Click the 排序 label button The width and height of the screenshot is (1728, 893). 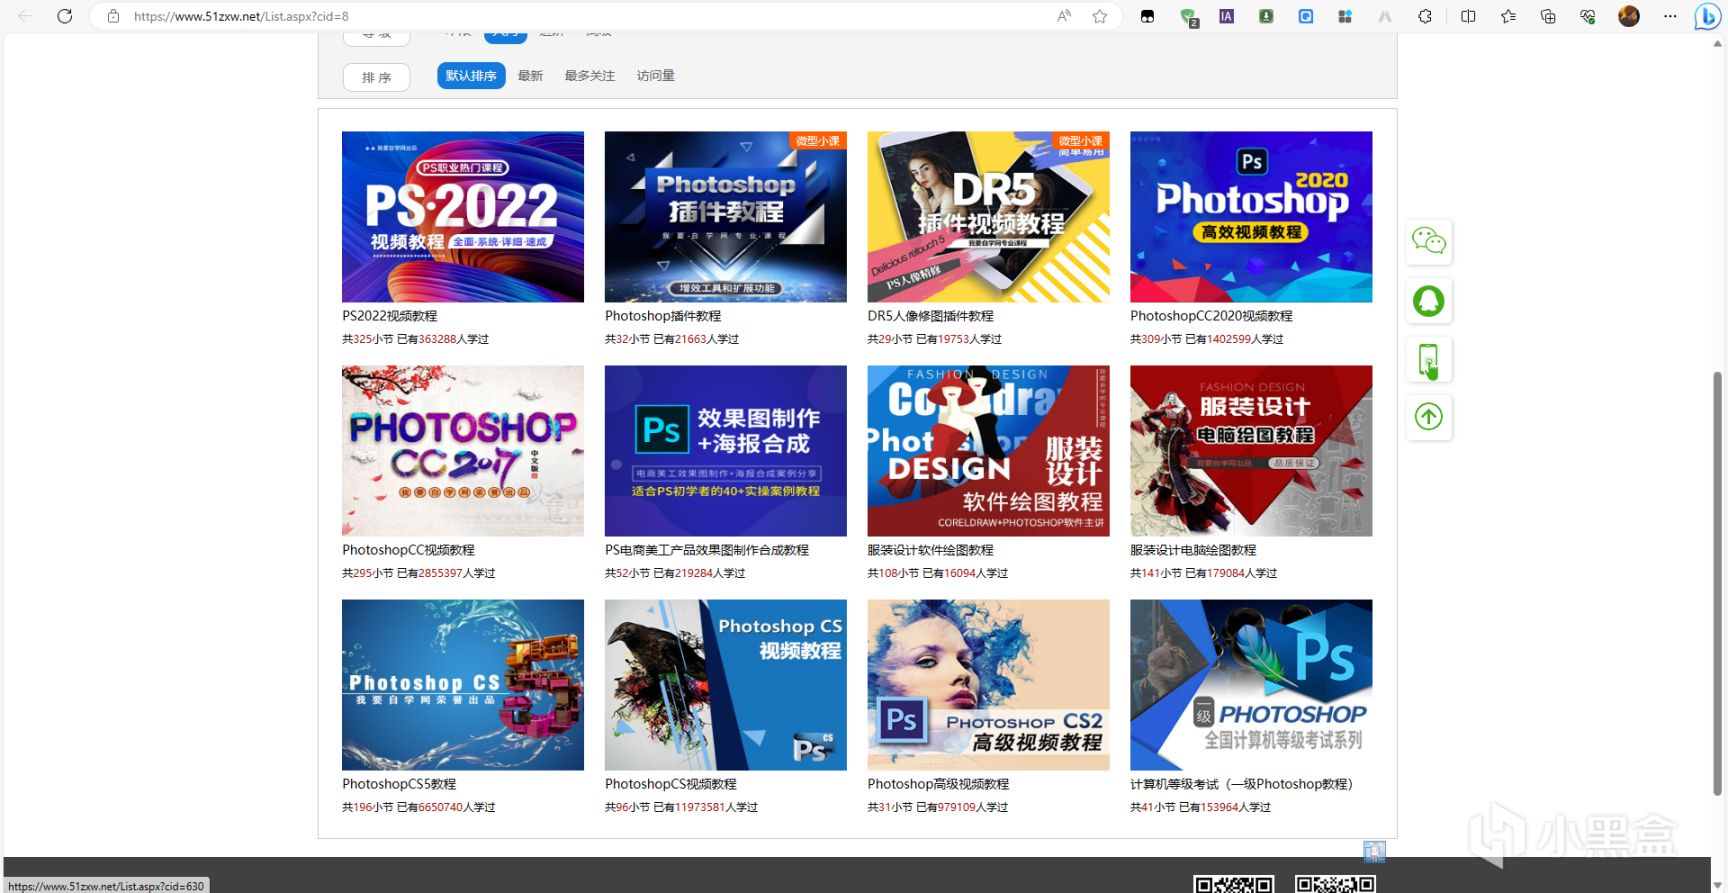click(x=377, y=77)
